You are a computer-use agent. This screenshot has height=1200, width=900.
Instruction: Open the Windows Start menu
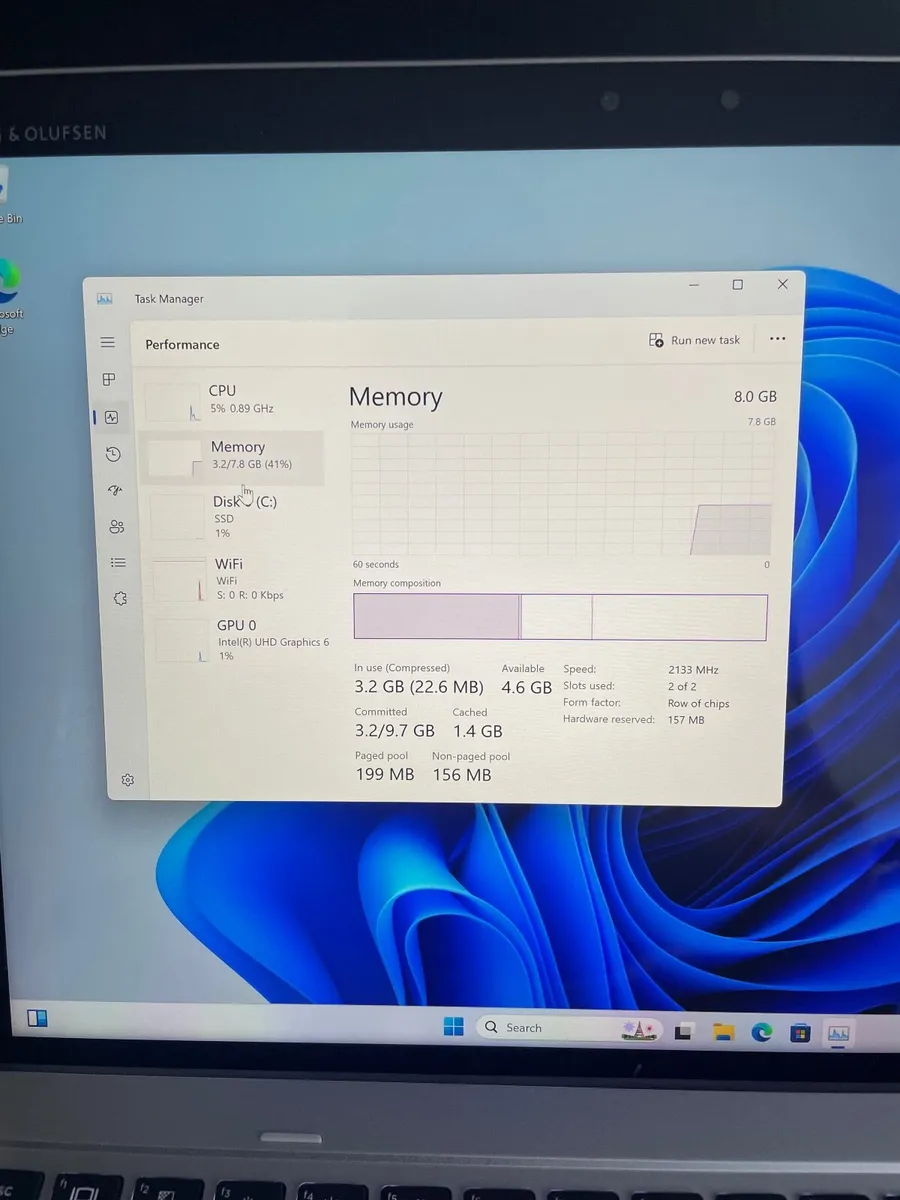[x=454, y=1027]
